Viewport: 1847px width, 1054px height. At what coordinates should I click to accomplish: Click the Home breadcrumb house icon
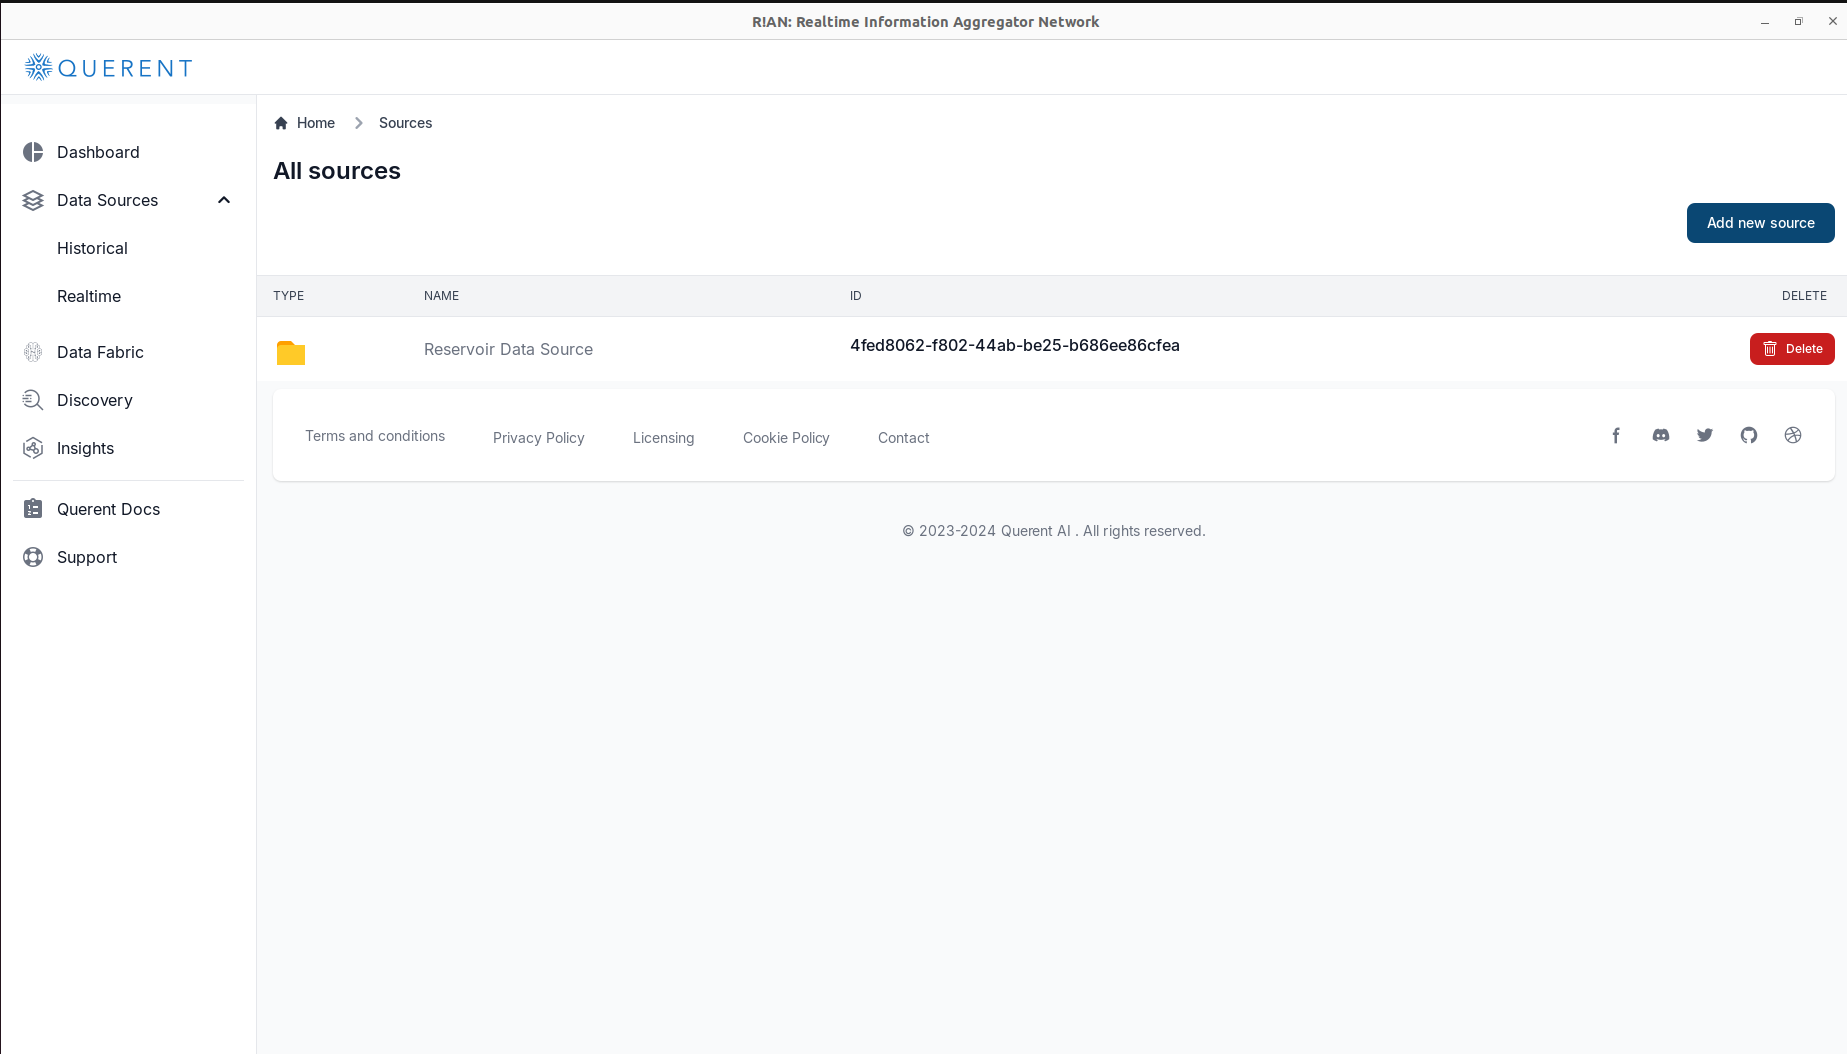281,123
